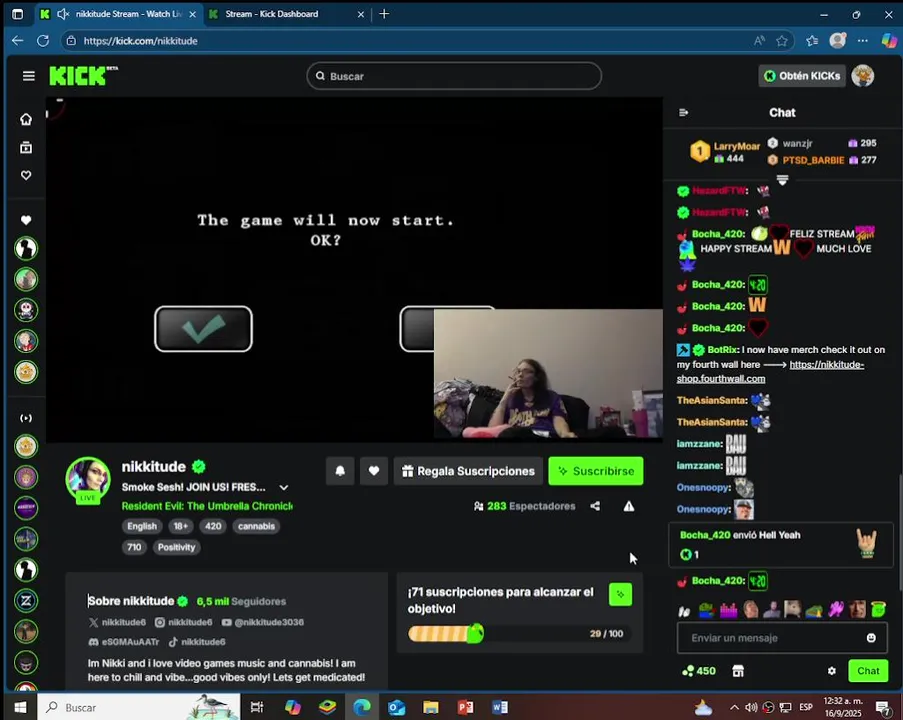Collapse the chat panel with arrow icon
Screen dimensions: 903x720
684,112
